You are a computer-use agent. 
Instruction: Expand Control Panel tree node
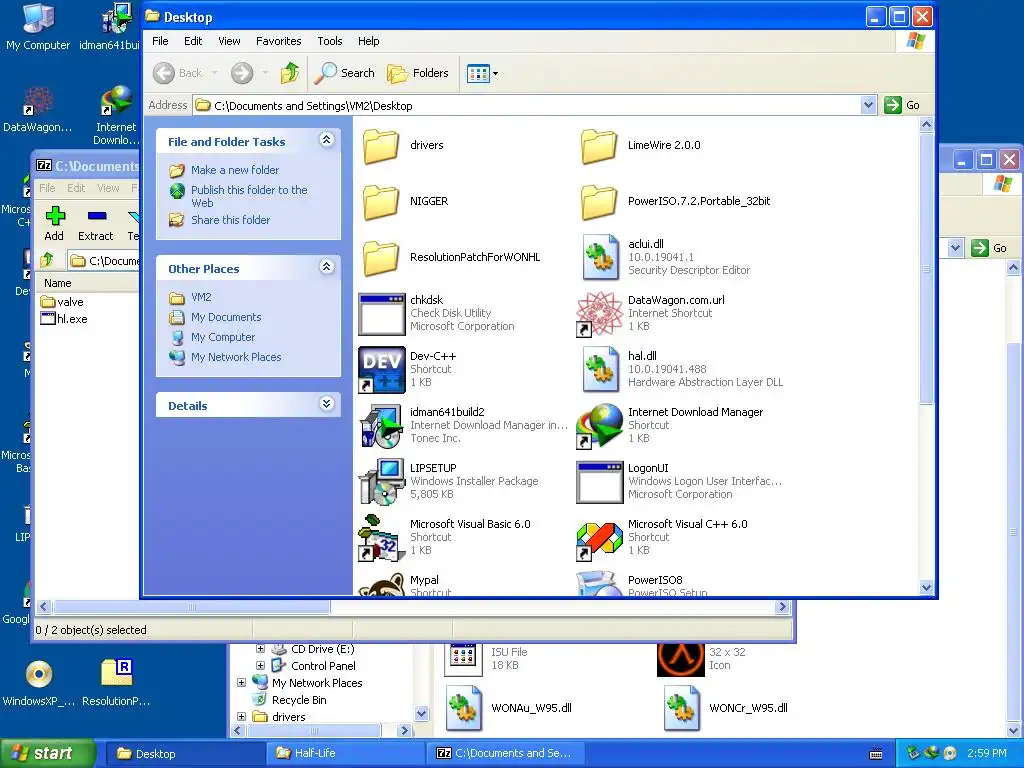click(x=260, y=666)
